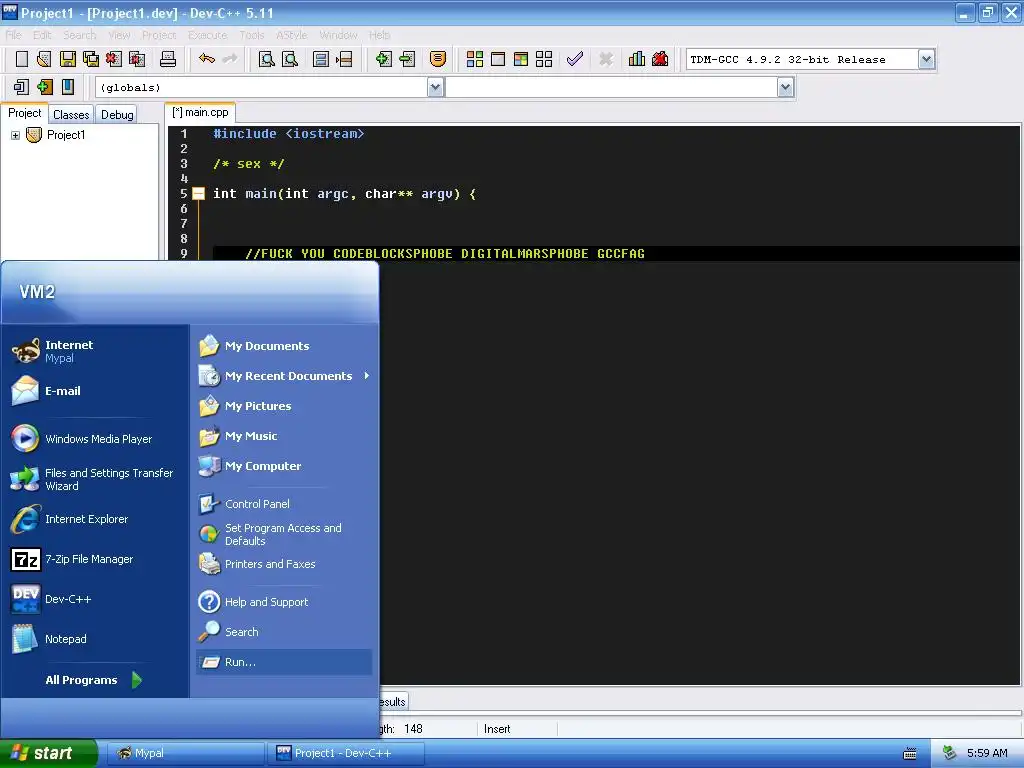Click Project1 - Dev-C++ taskbar button
Image resolution: width=1024 pixels, height=768 pixels.
point(346,753)
